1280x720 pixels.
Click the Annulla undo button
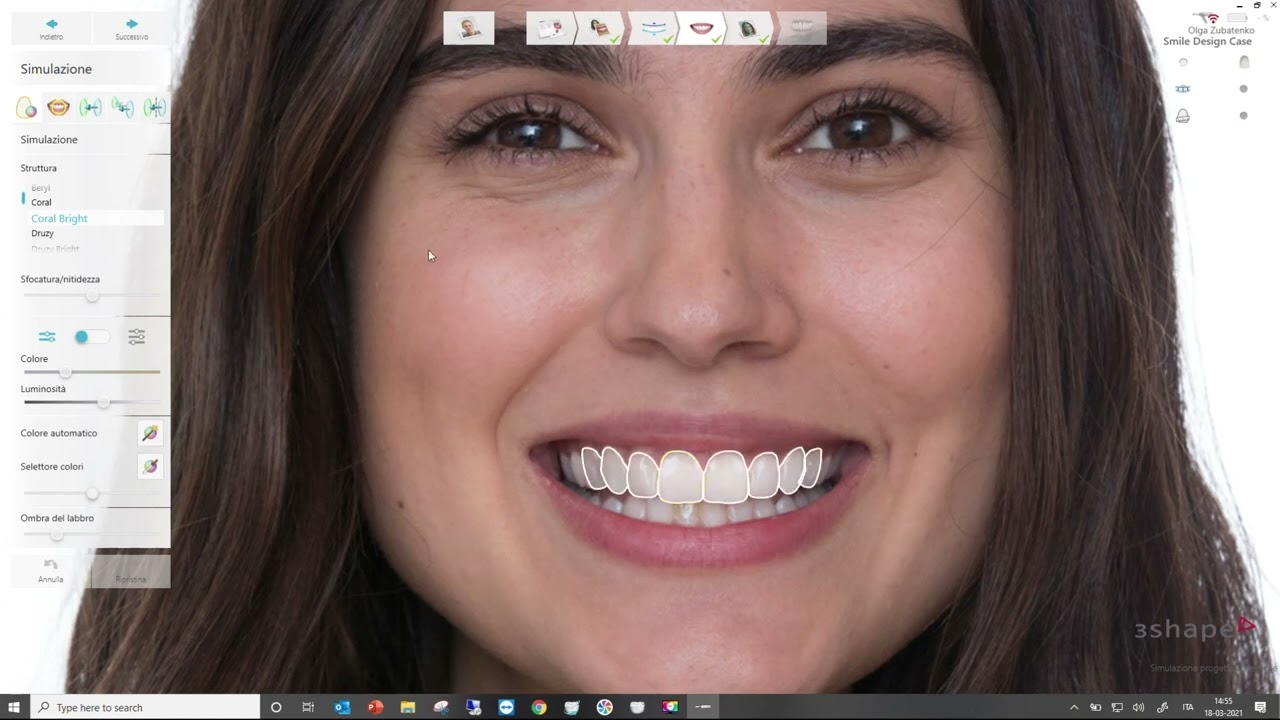[x=51, y=570]
